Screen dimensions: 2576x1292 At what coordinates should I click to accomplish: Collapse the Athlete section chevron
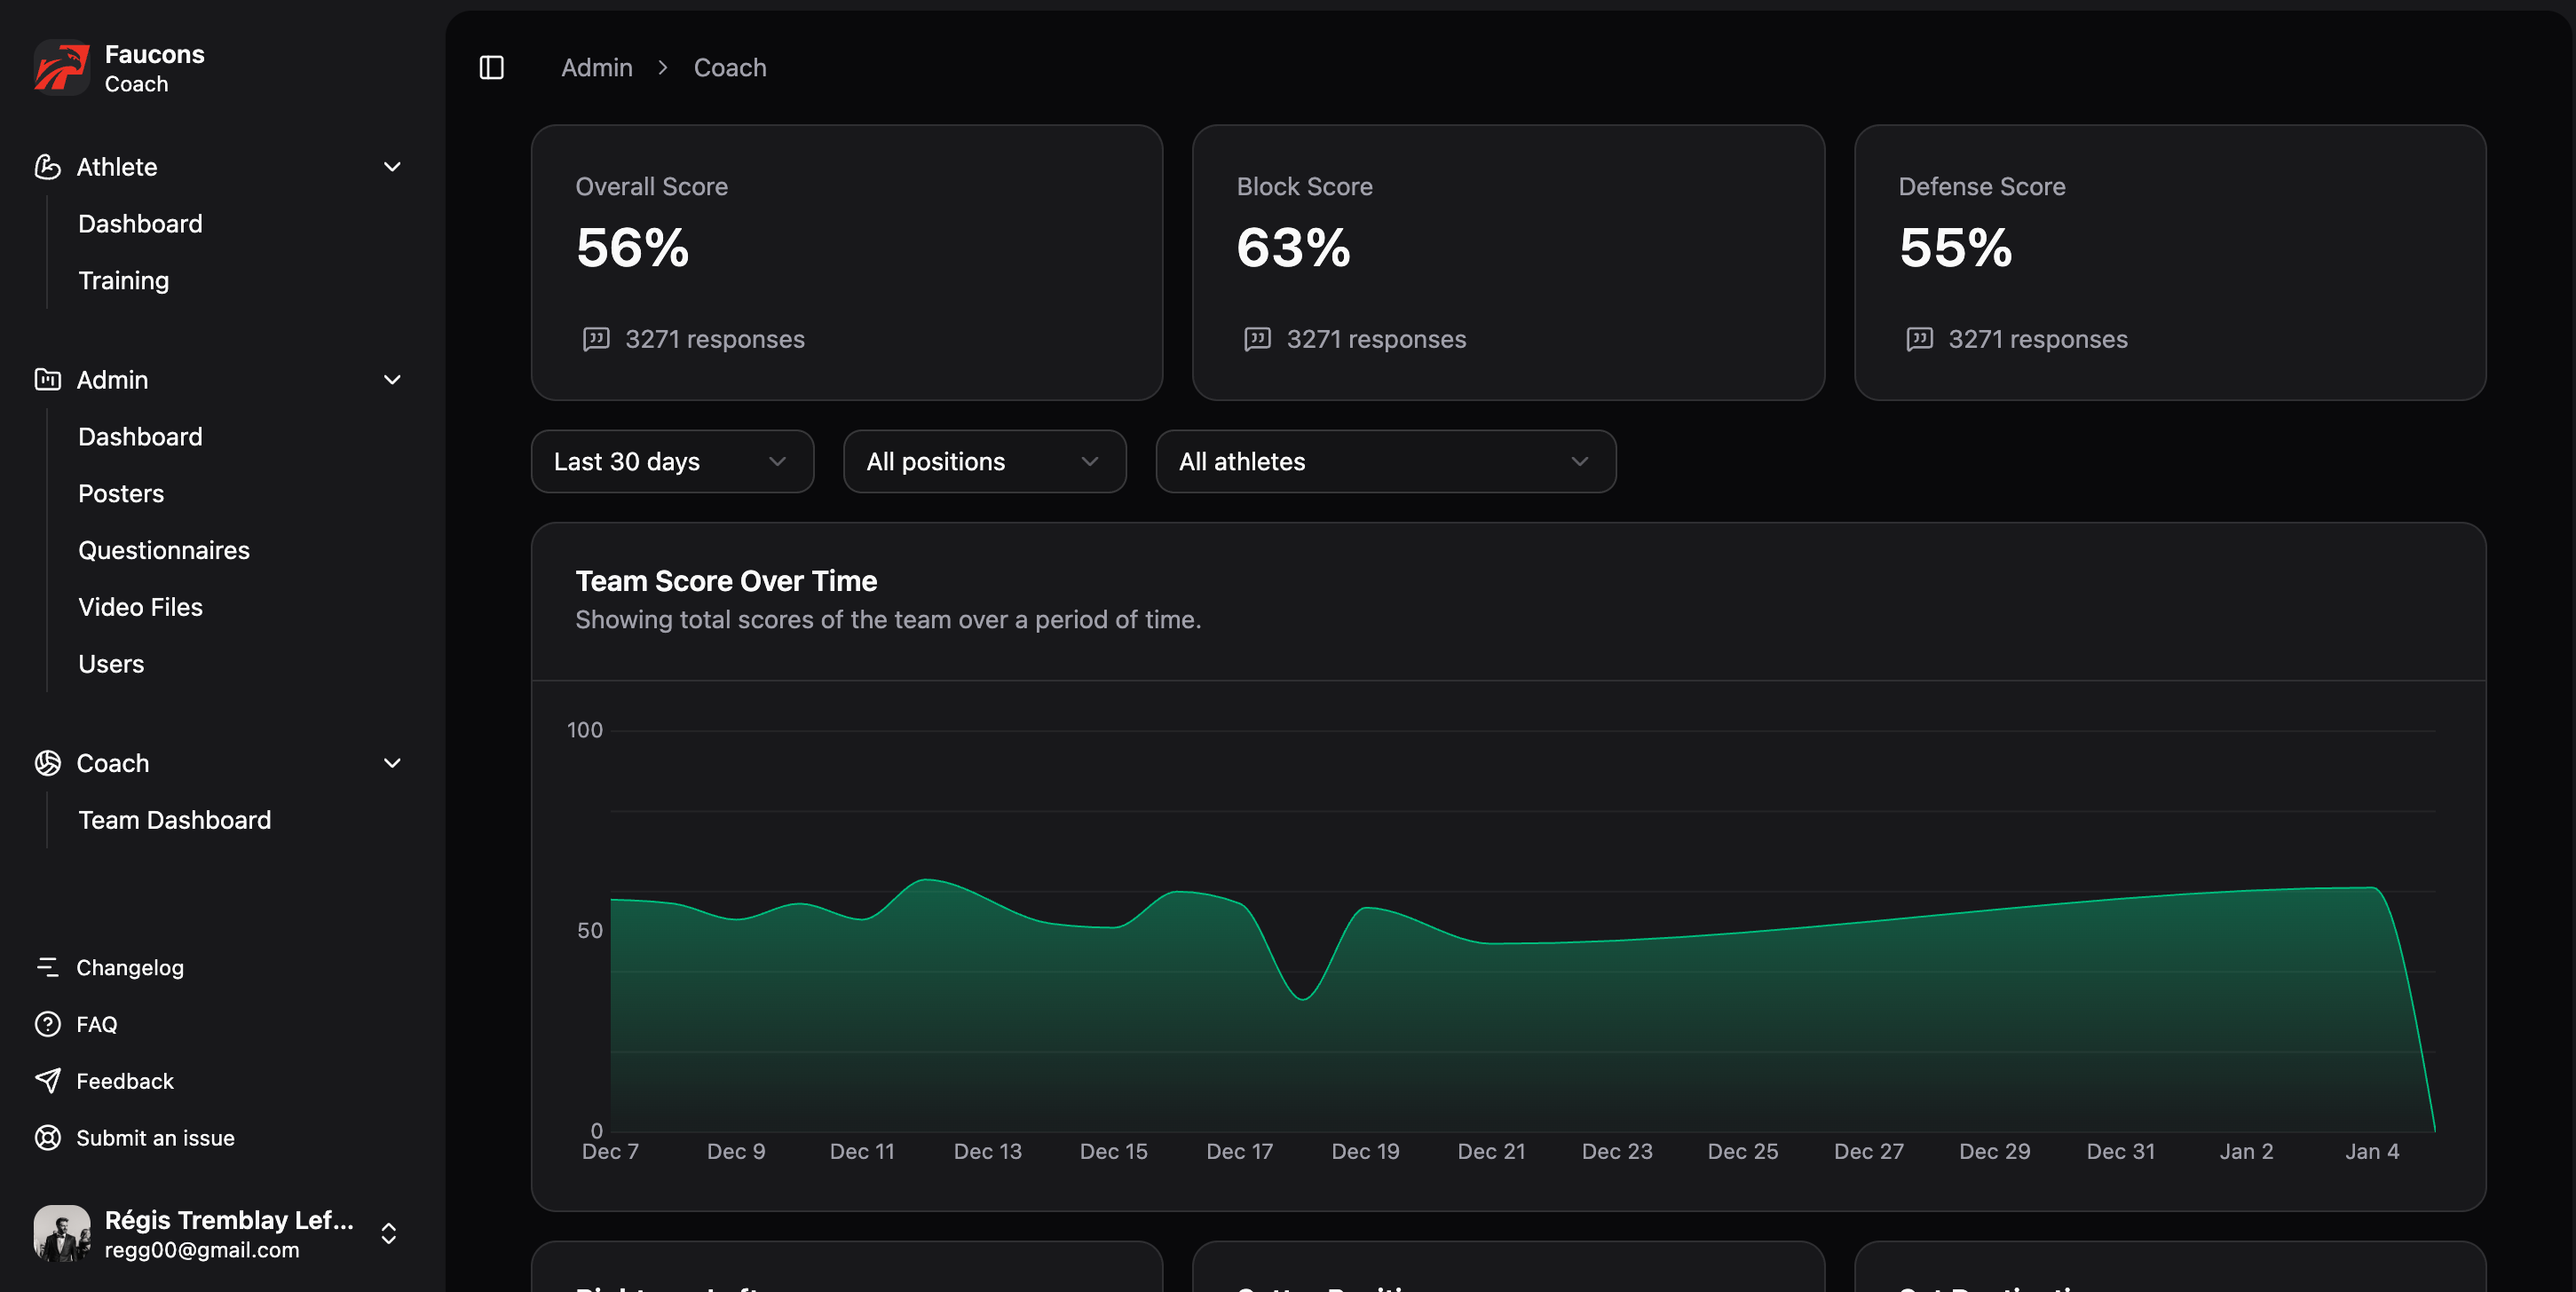392,167
